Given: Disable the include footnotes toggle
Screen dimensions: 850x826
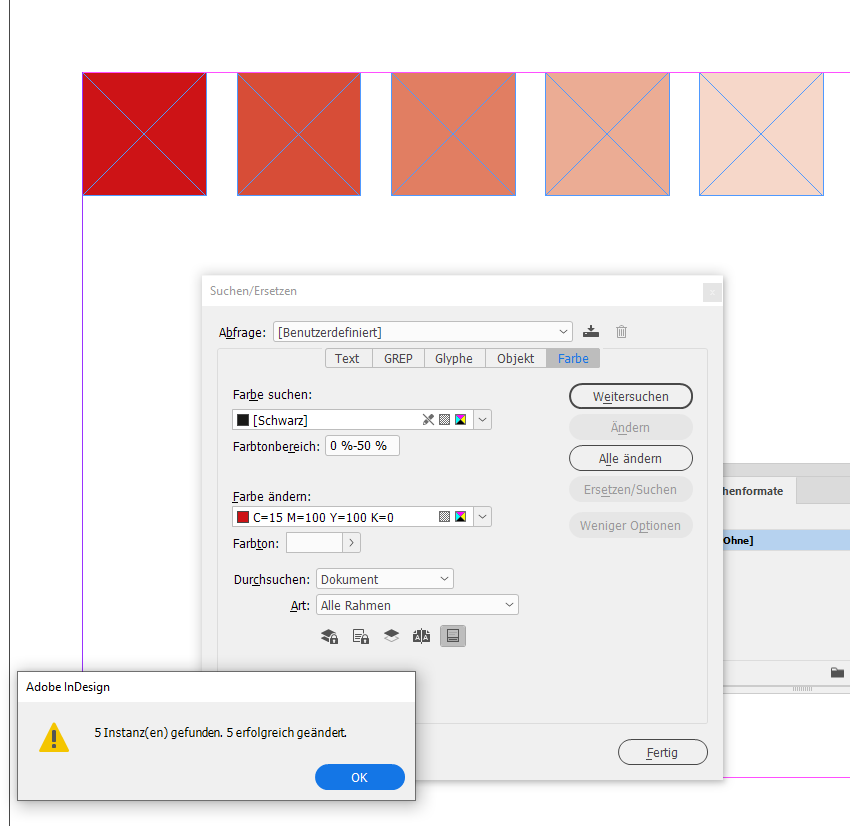Looking at the screenshot, I should tap(453, 635).
